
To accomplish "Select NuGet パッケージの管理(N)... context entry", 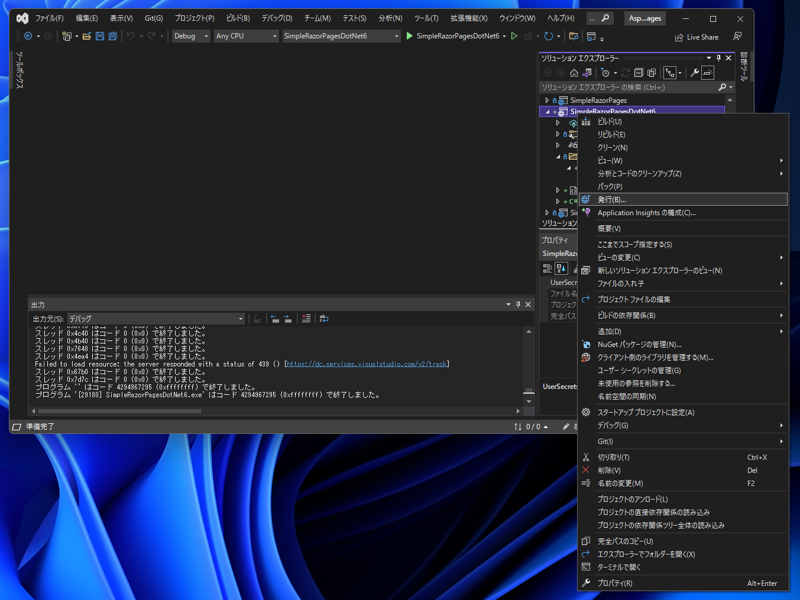I will click(x=683, y=344).
